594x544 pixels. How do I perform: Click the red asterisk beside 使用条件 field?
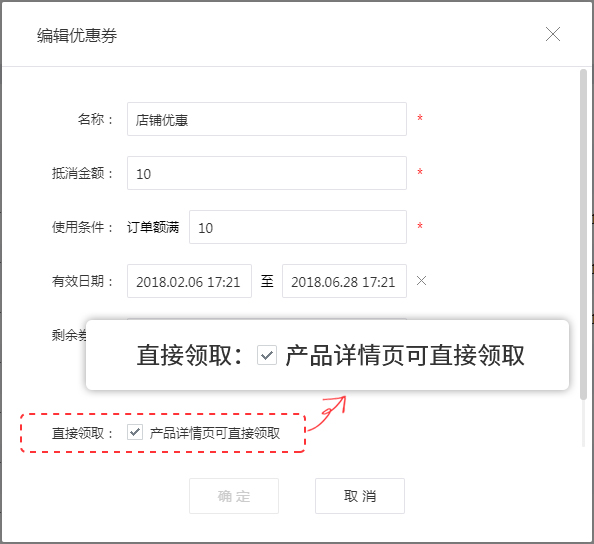click(x=420, y=226)
